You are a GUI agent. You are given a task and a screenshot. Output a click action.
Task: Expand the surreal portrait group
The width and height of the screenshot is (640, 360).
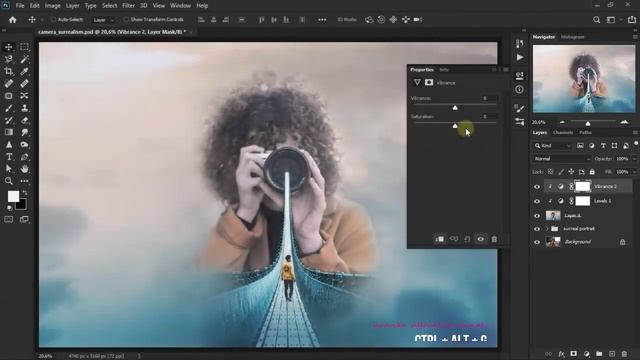point(547,229)
